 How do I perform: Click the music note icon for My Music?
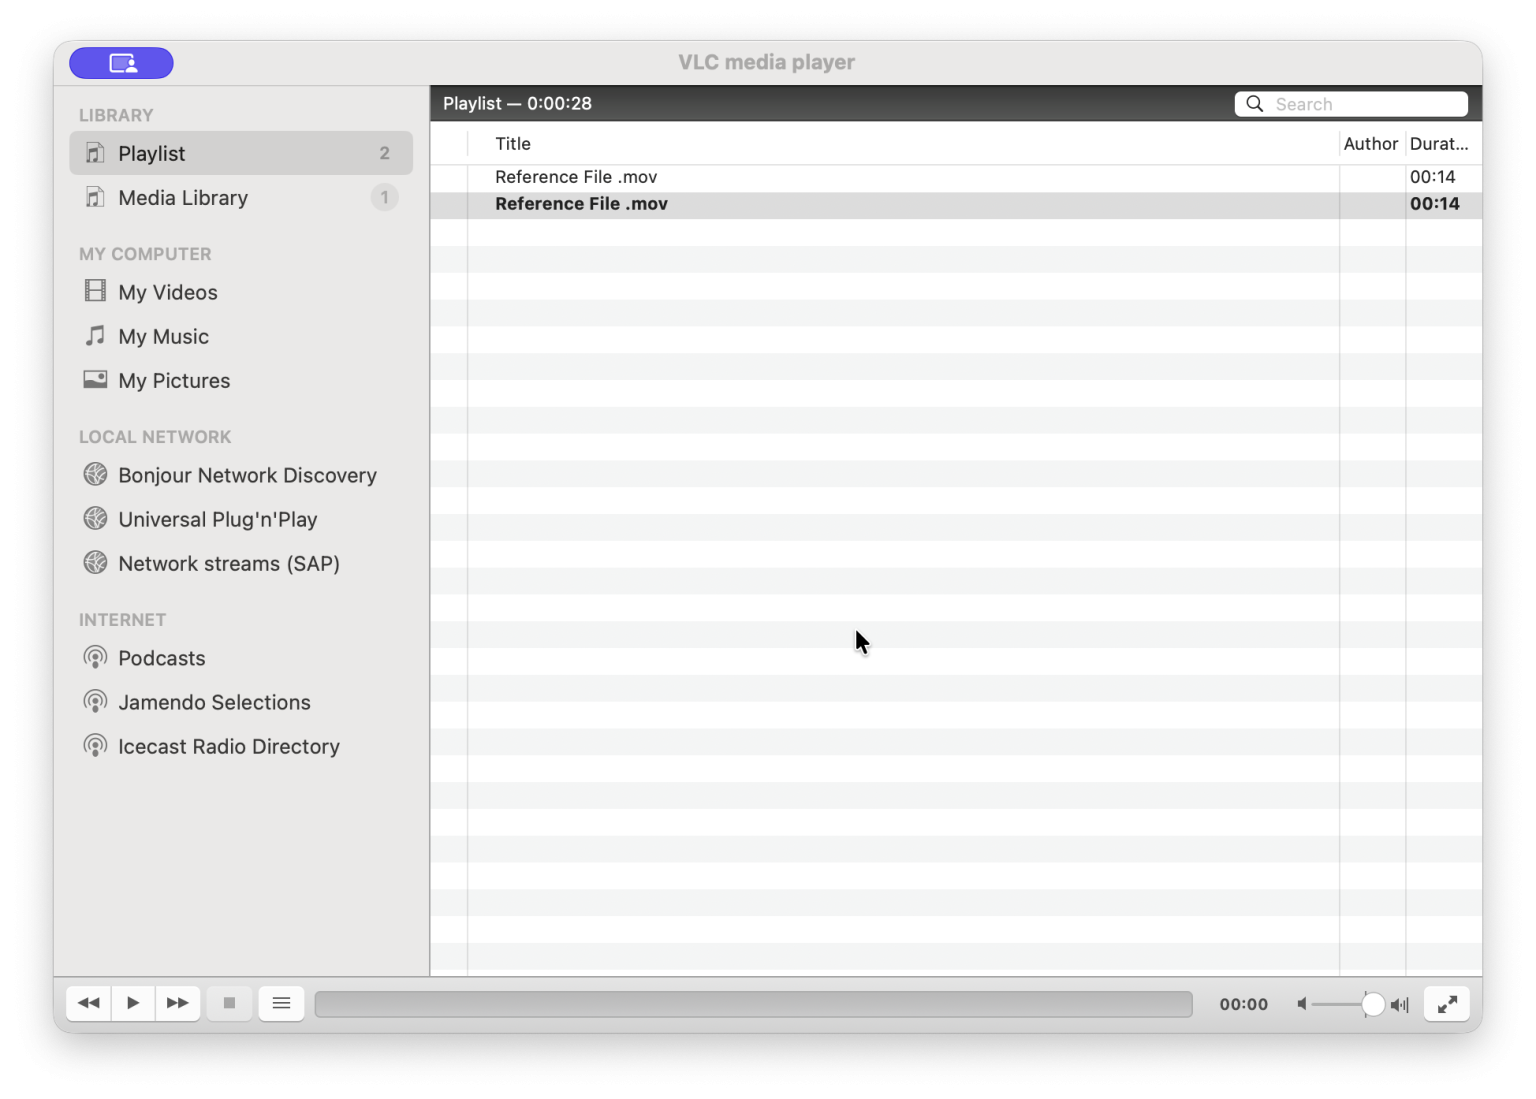point(95,335)
